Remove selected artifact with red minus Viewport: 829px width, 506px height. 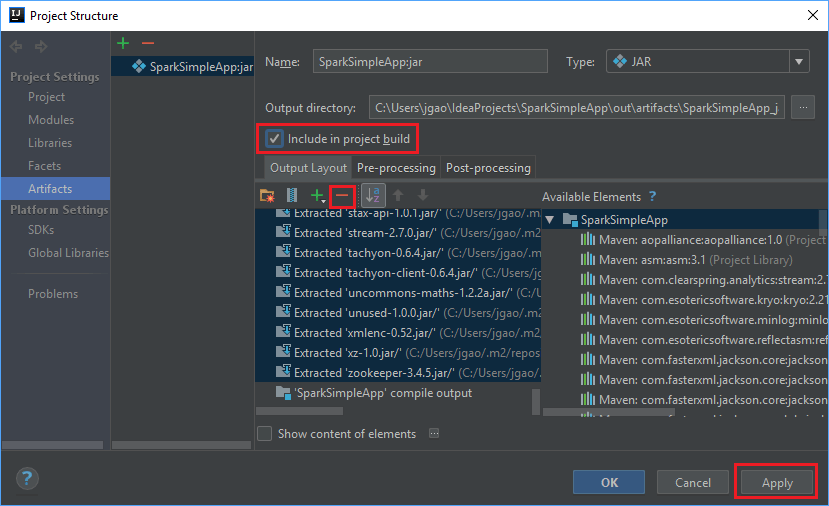pyautogui.click(x=148, y=43)
